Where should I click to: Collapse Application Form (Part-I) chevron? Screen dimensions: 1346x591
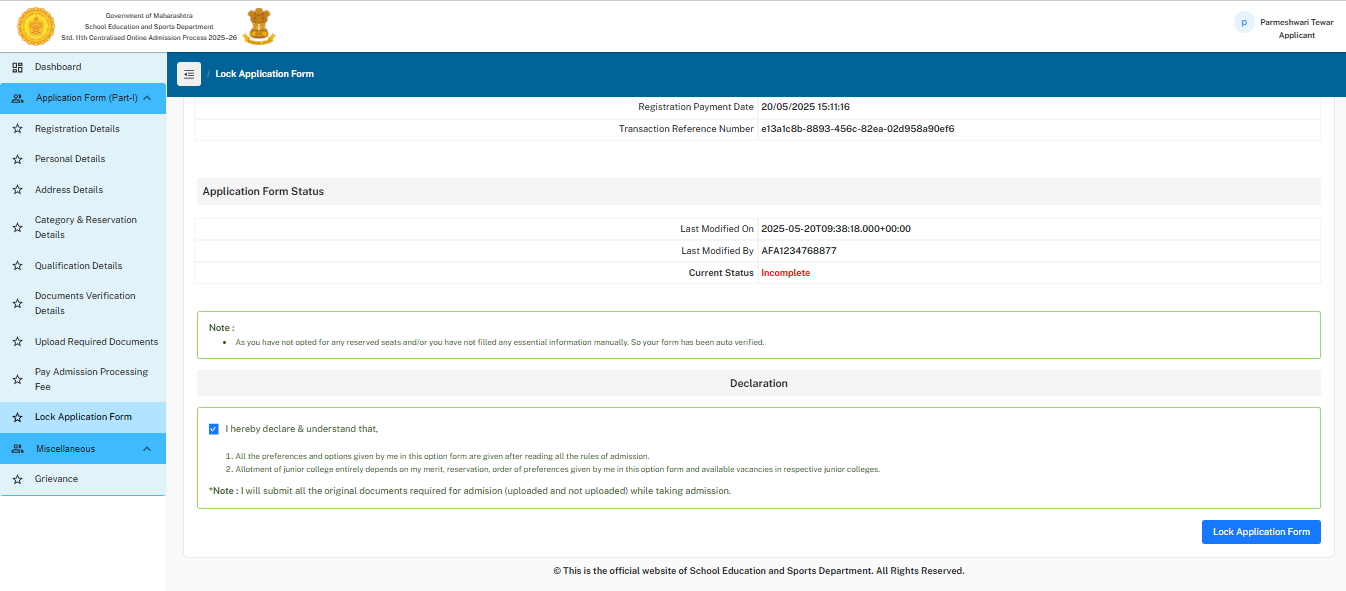pos(147,98)
